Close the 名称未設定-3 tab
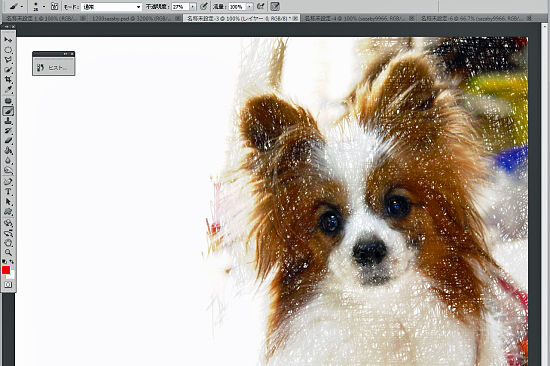The height and width of the screenshot is (366, 550). pos(296,18)
